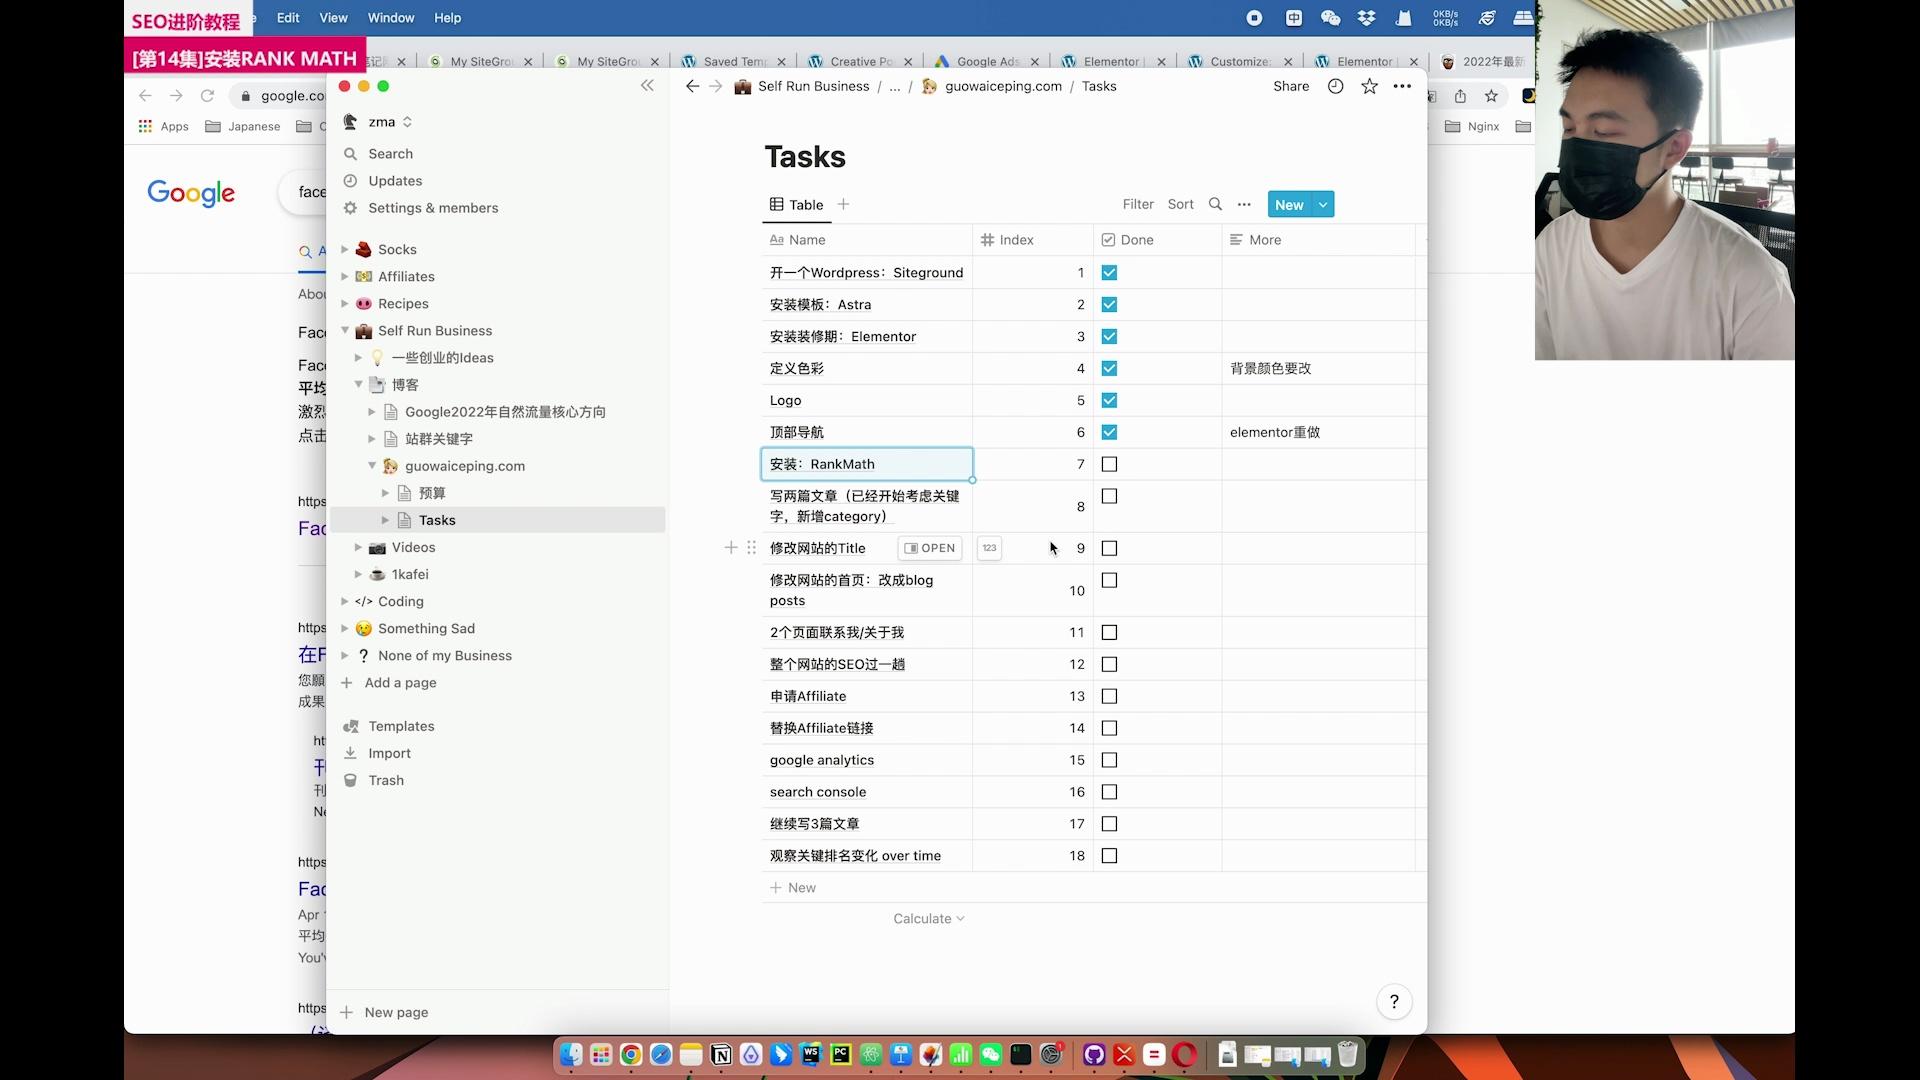Click Dropbox icon in the menu bar
This screenshot has height=1080, width=1920.
(1367, 18)
